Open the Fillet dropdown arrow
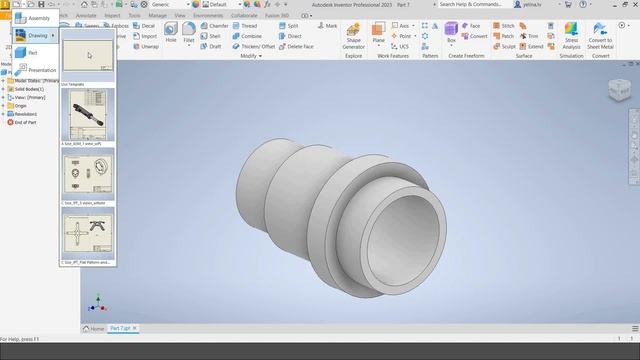This screenshot has width=640, height=360. coord(189,46)
